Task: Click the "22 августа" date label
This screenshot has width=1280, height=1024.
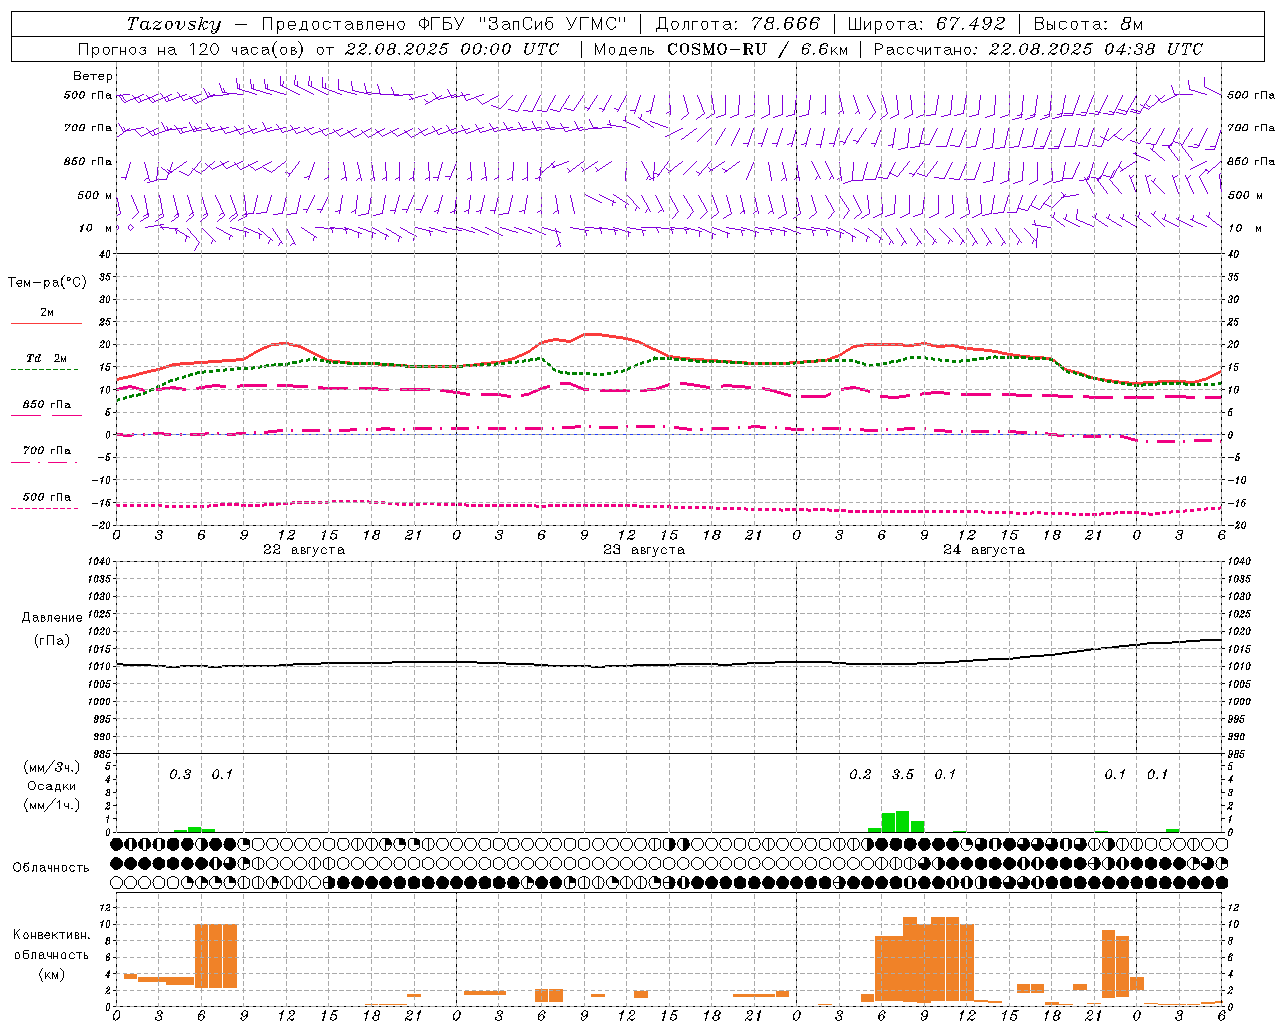Action: 304,550
